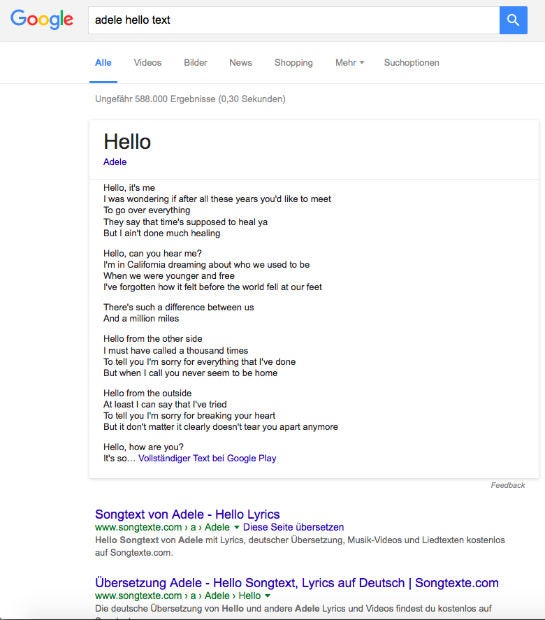Click 'Diese Seite übersetzen' link
Screen dimensions: 545x620
pos(293,527)
